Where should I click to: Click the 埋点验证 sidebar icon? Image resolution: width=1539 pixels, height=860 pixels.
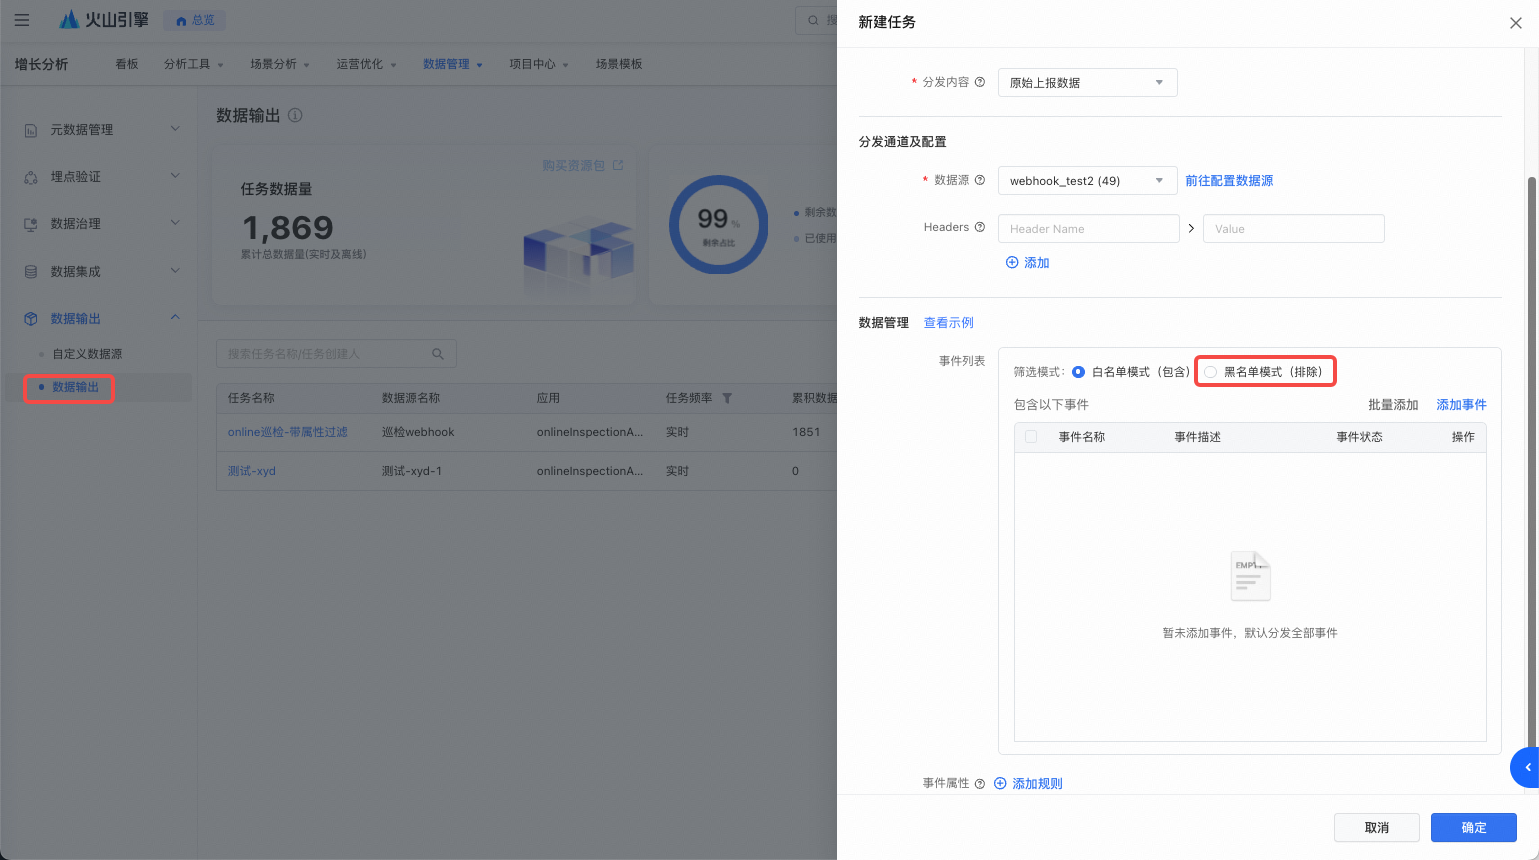(31, 177)
